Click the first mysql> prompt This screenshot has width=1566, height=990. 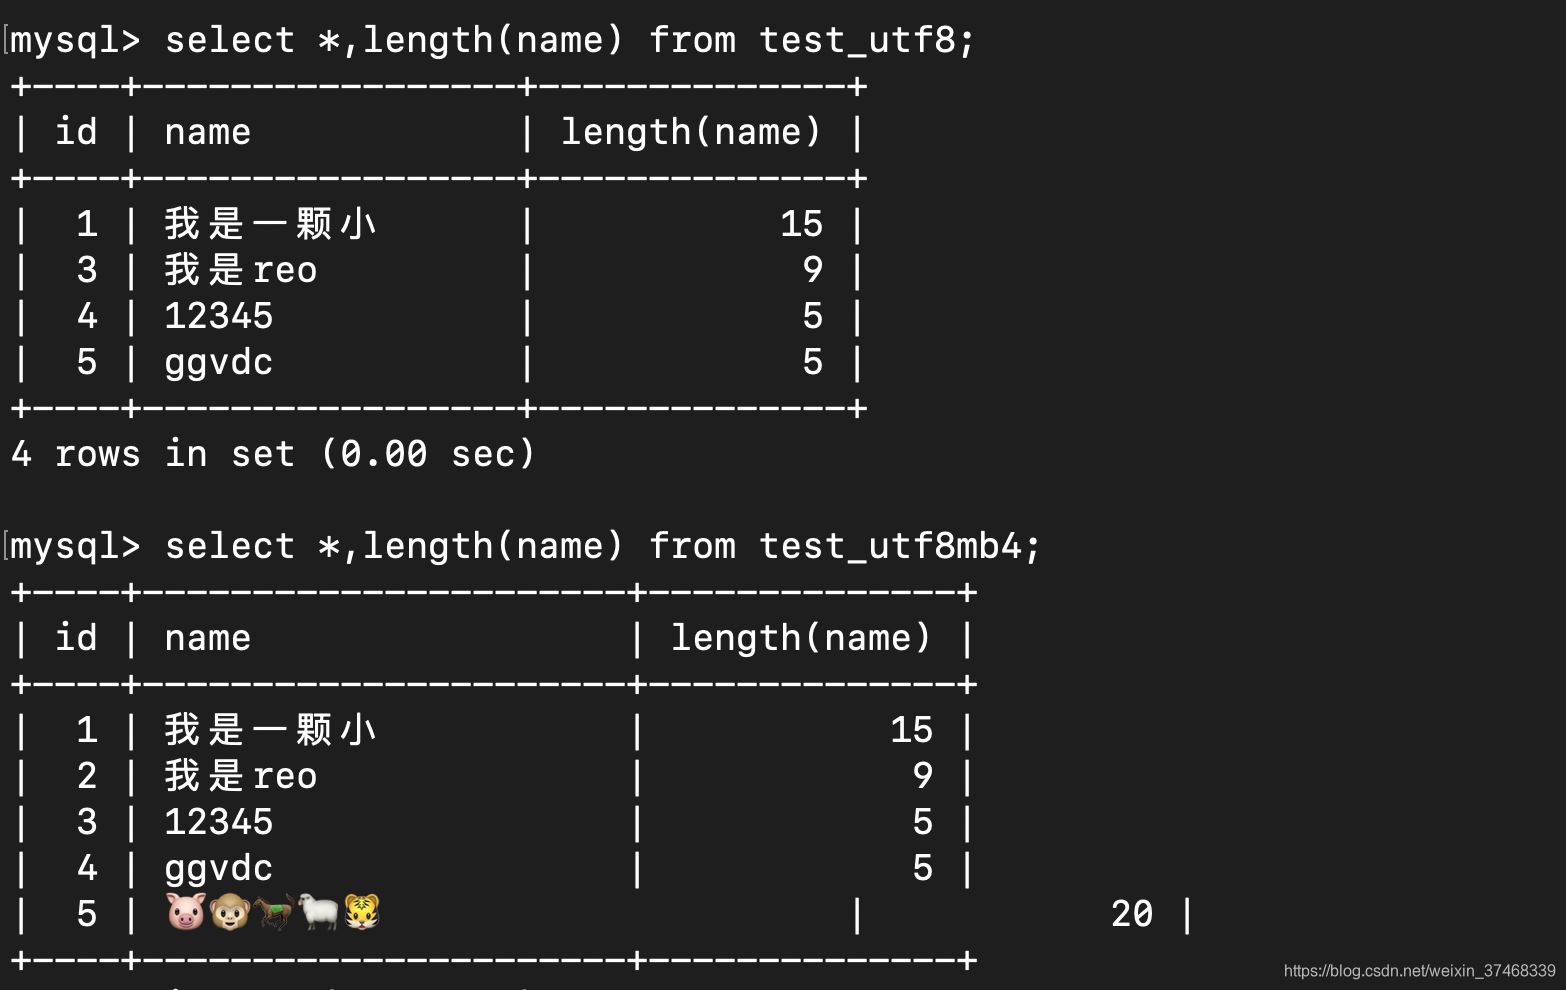pos(76,41)
